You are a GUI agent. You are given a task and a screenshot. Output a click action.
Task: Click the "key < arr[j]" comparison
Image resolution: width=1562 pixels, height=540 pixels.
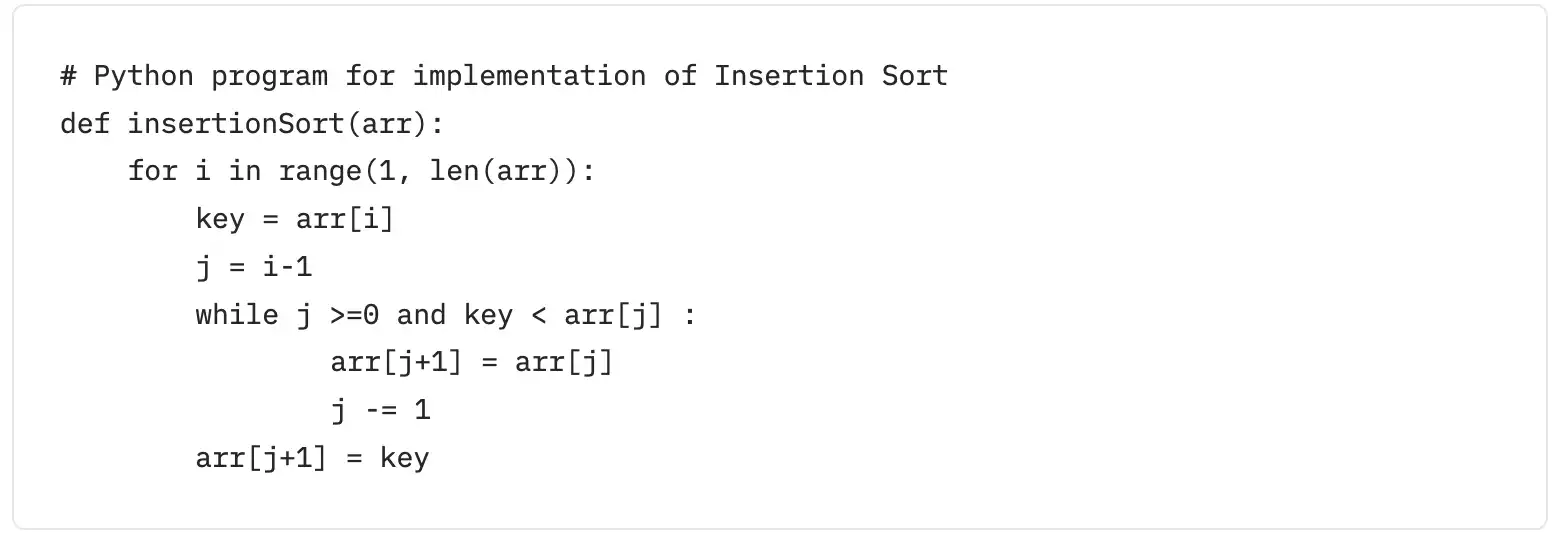click(562, 316)
